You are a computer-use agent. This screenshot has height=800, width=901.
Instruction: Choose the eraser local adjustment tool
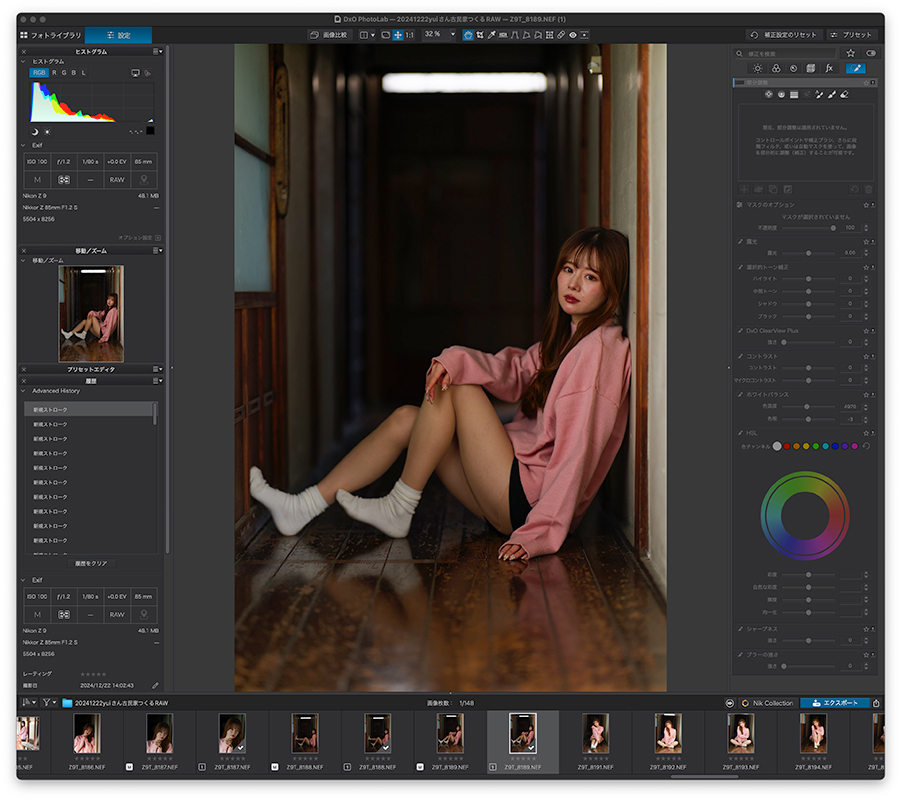[844, 94]
